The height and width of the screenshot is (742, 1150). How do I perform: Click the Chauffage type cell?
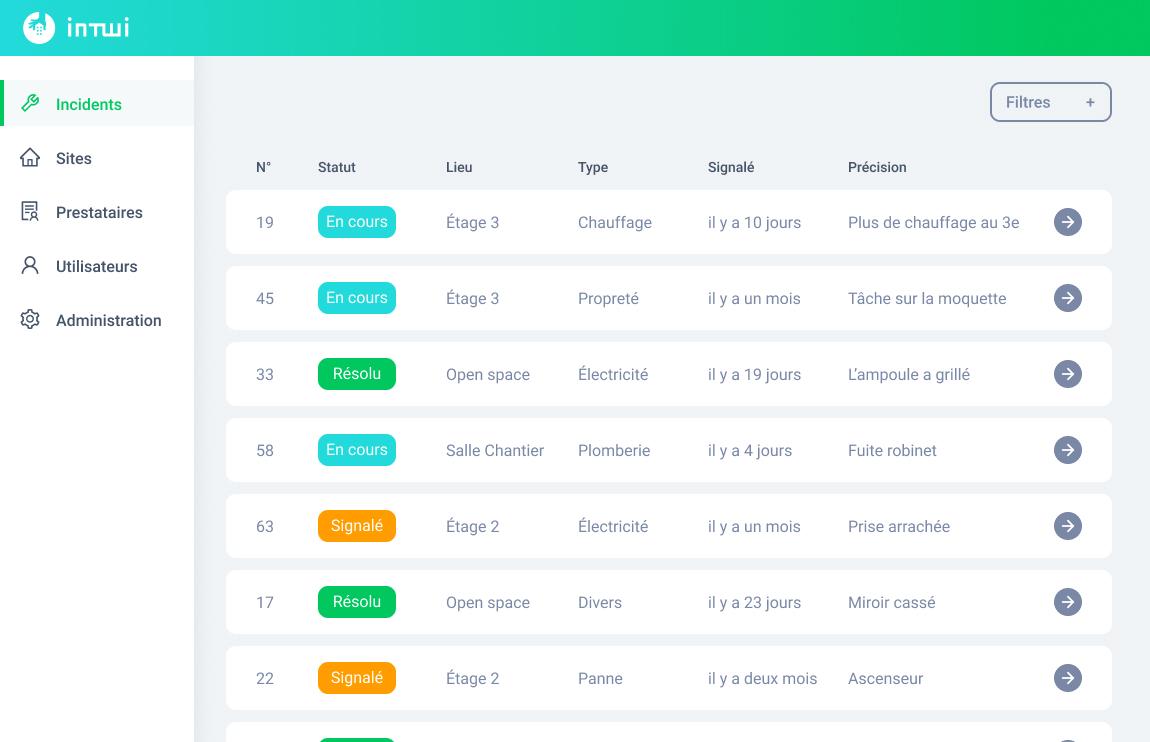tap(615, 222)
